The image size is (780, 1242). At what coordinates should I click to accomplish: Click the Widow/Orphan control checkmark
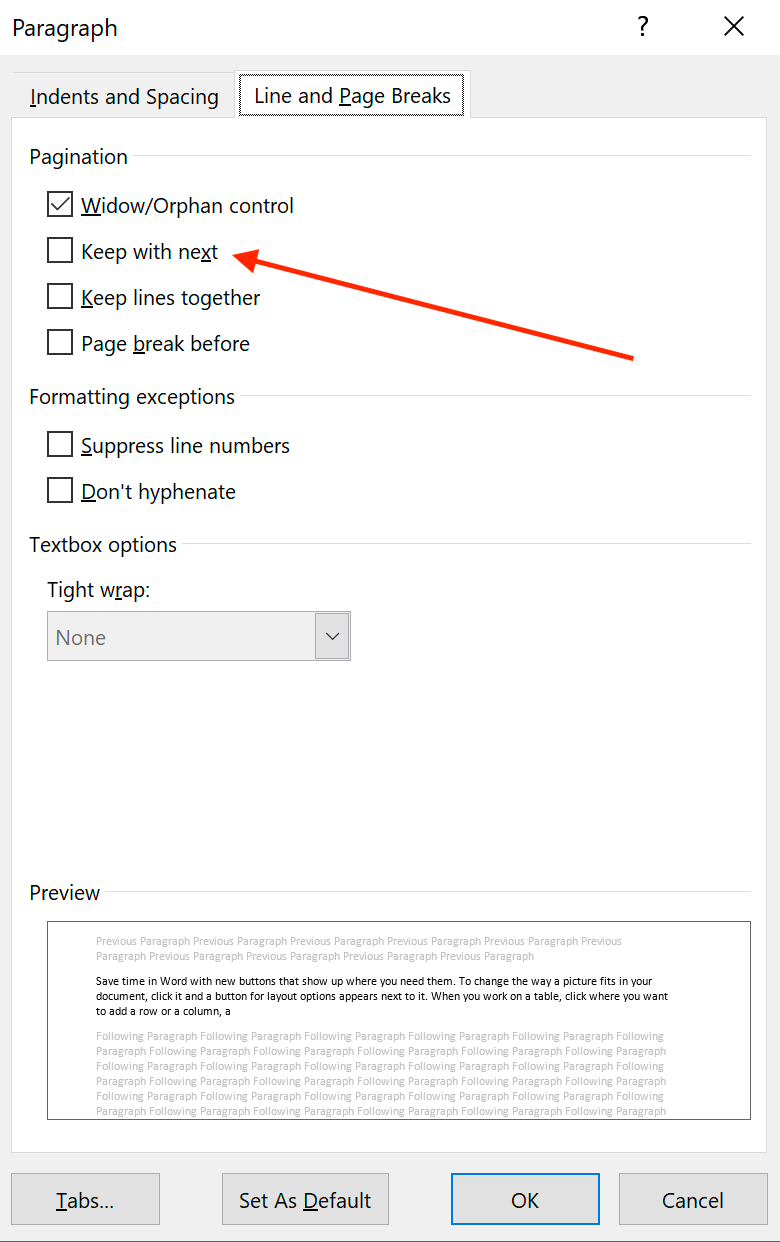point(60,204)
